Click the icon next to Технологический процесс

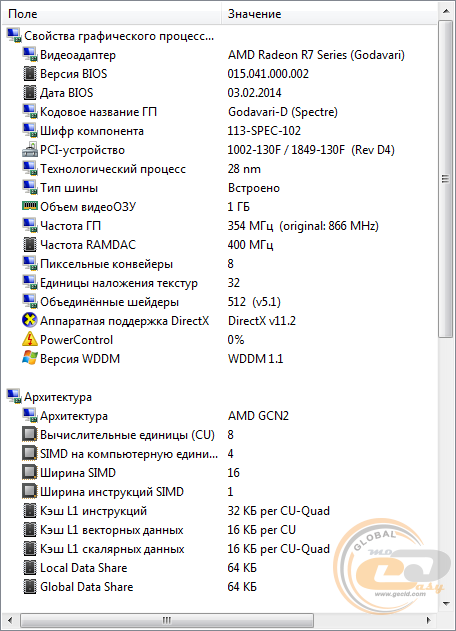(x=30, y=169)
